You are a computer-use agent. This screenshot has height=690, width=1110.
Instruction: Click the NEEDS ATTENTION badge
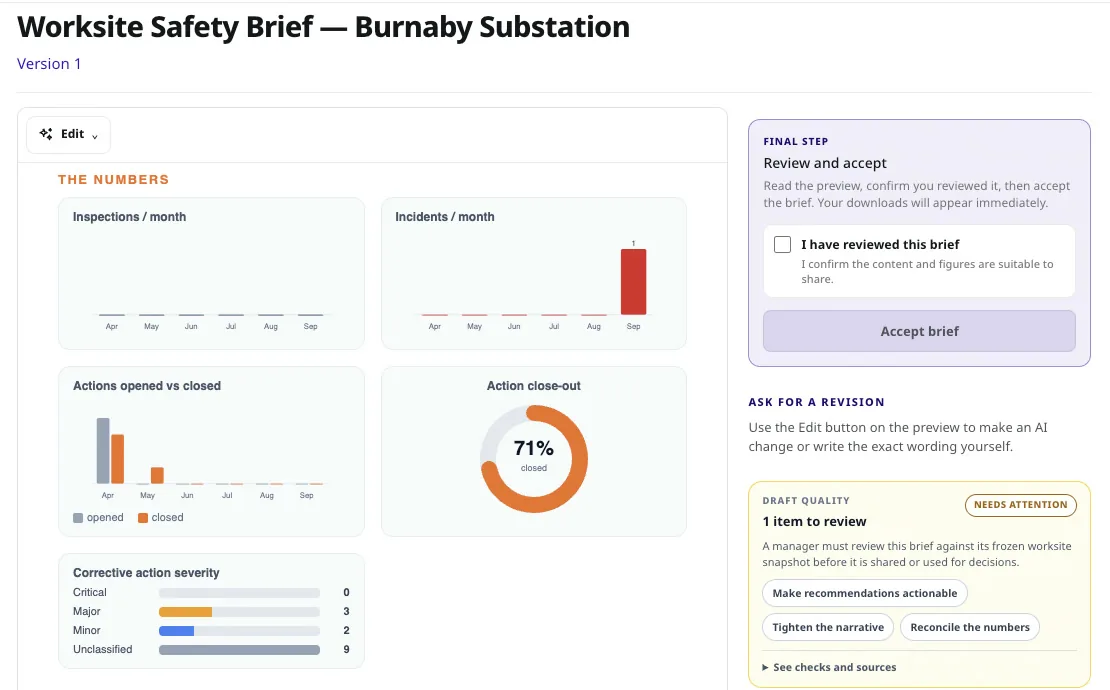[1020, 505]
